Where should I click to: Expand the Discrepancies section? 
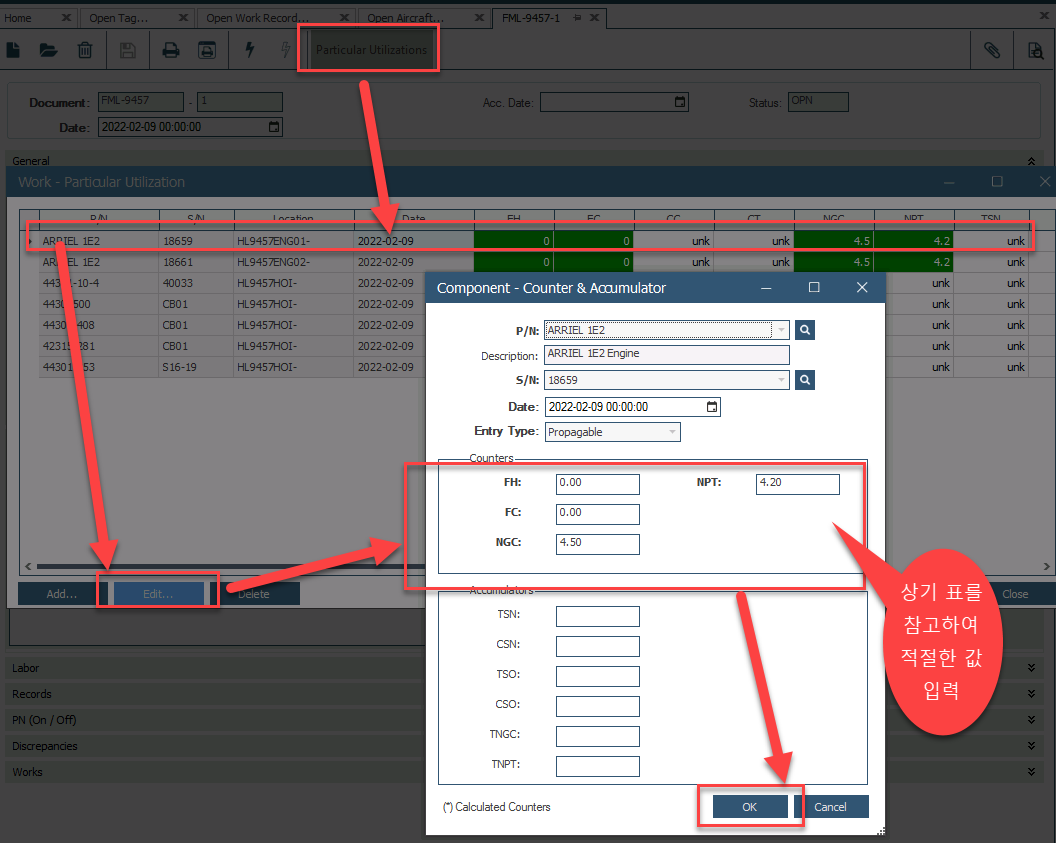[1031, 746]
